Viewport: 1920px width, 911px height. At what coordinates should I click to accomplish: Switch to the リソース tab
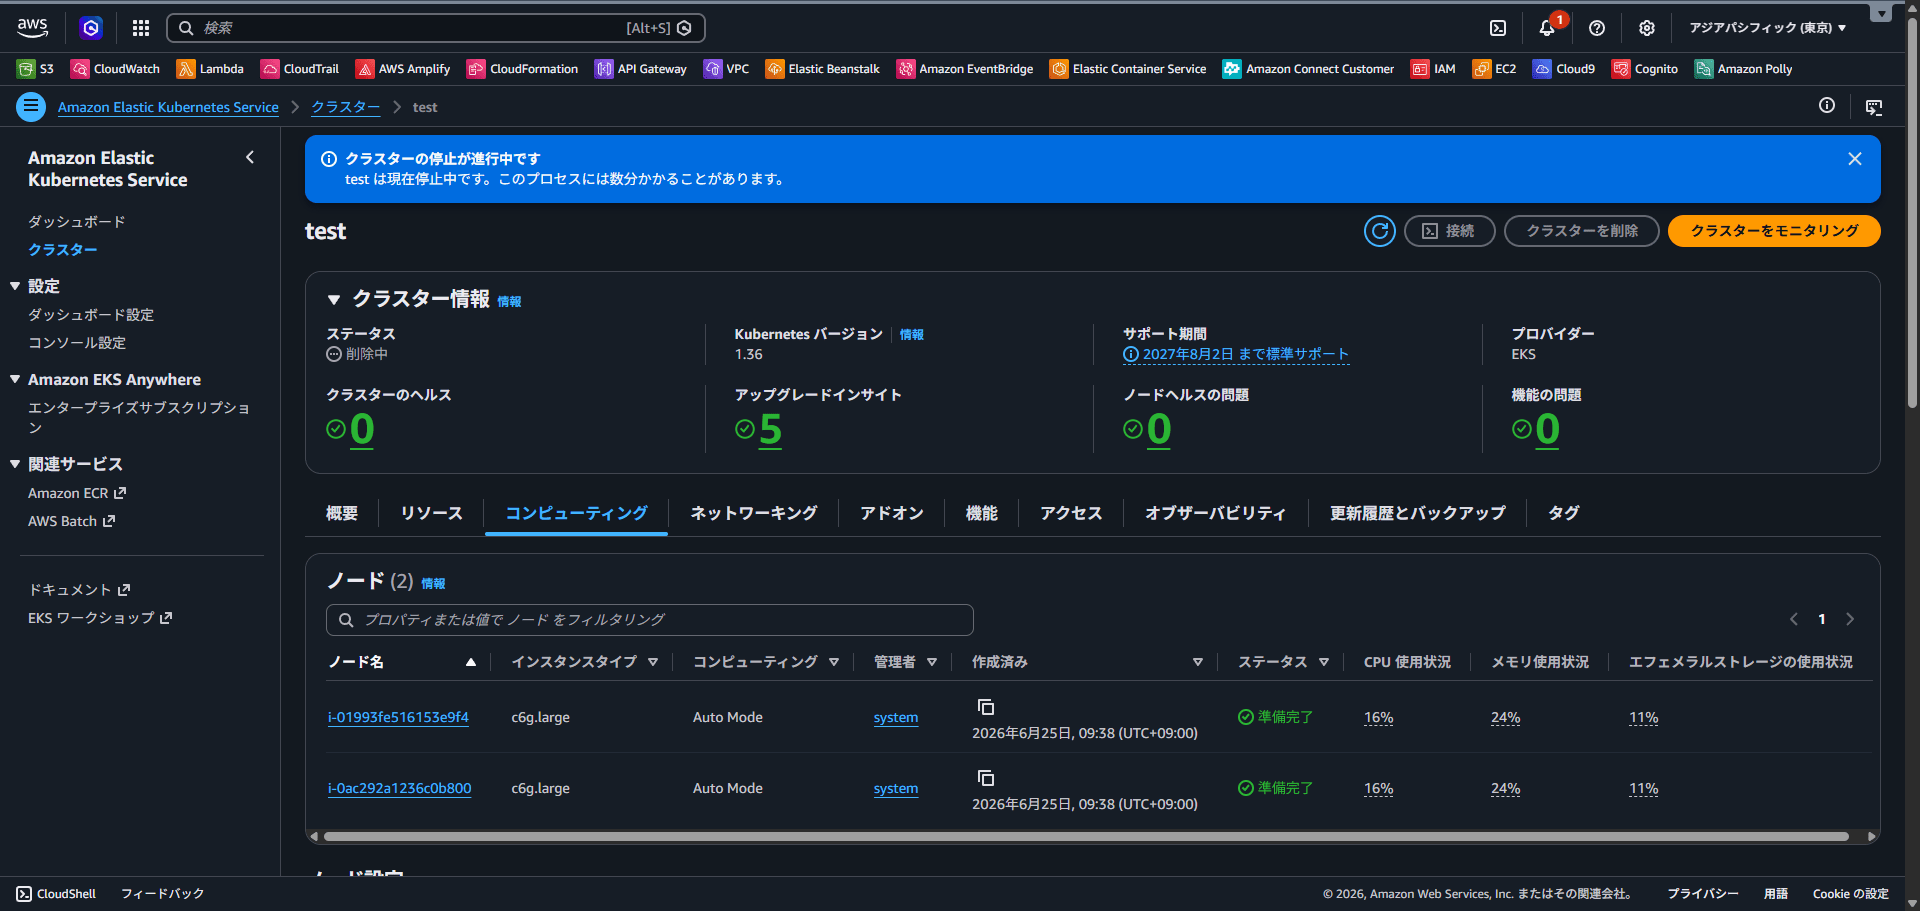point(432,513)
